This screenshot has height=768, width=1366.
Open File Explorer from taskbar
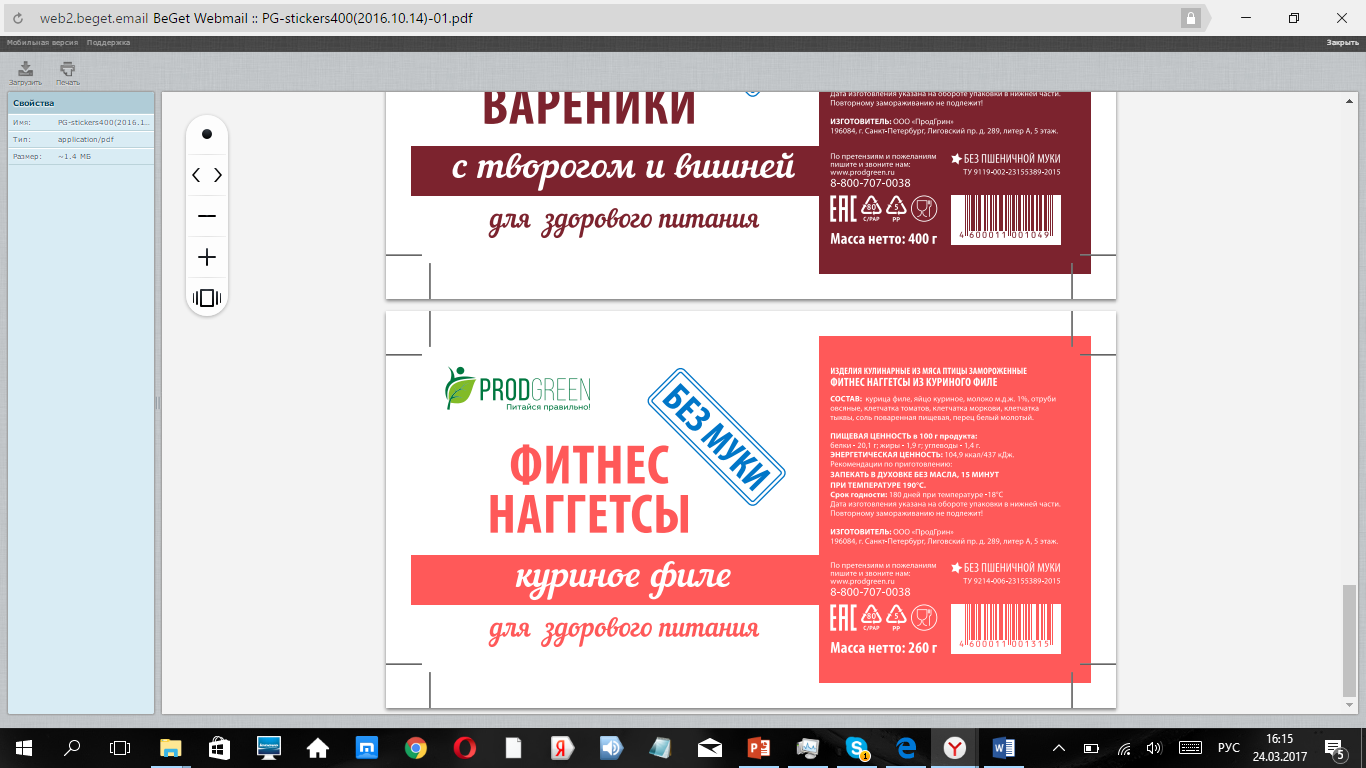pyautogui.click(x=170, y=747)
